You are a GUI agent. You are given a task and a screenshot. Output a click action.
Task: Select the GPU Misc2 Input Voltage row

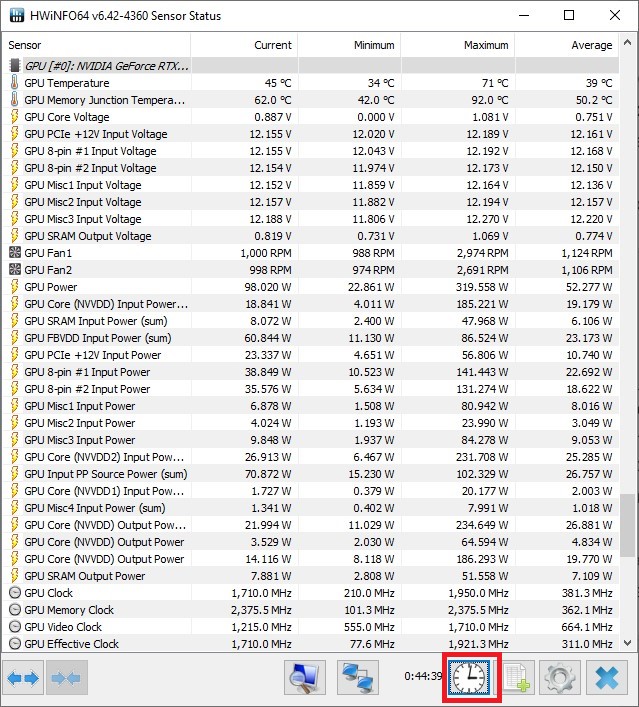click(311, 202)
